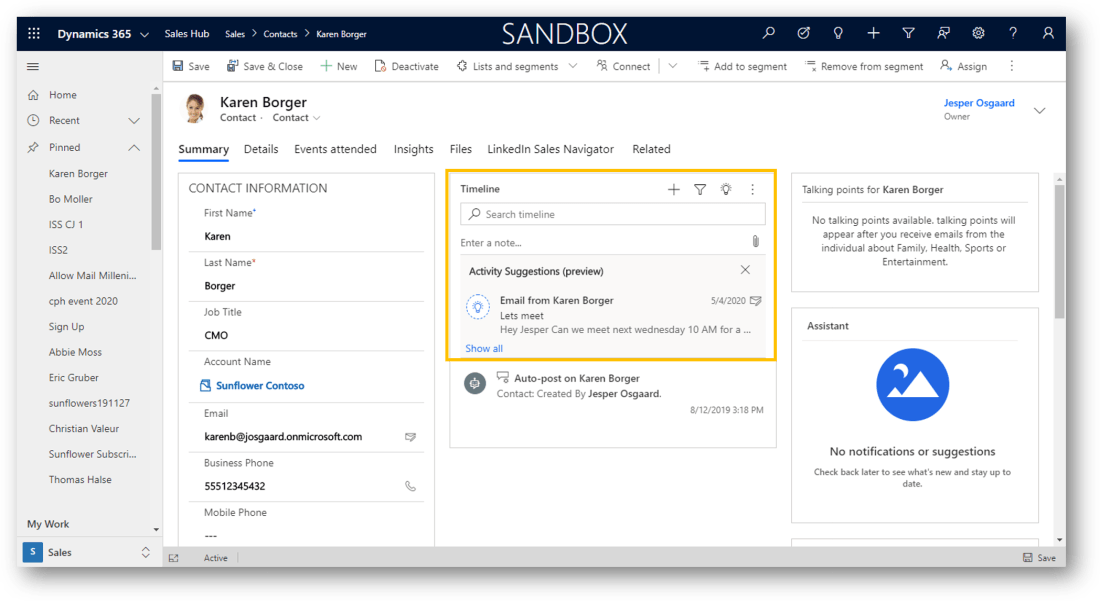Dismiss the Activity Suggestions panel

745,270
